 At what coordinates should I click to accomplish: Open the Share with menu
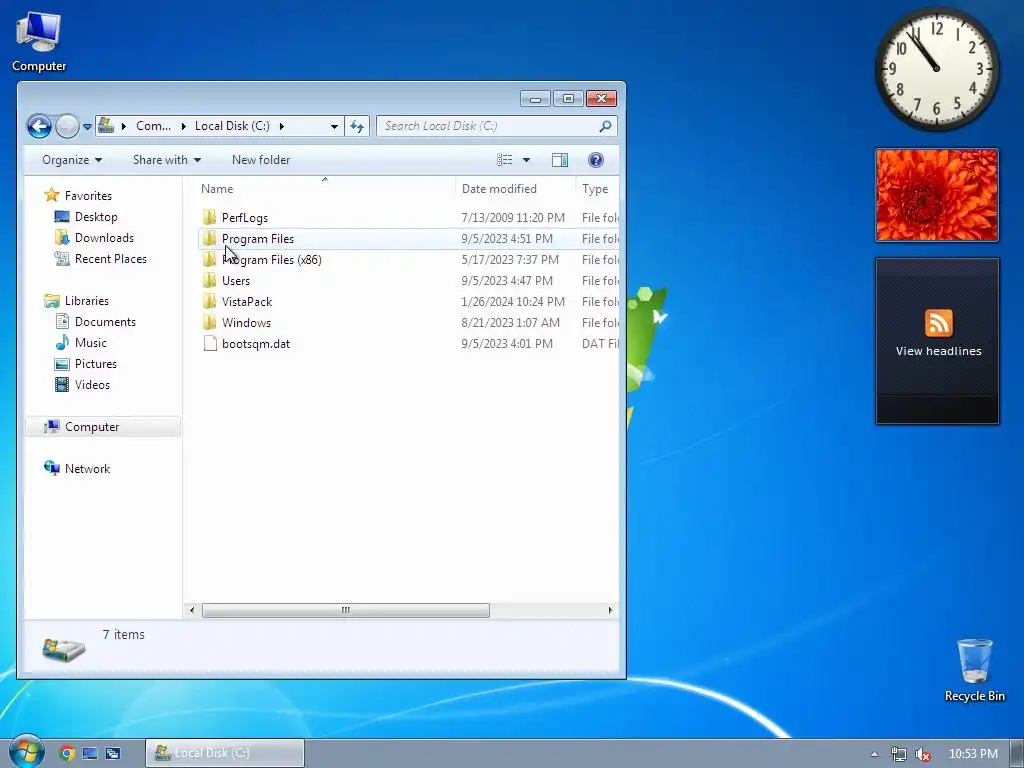[167, 160]
